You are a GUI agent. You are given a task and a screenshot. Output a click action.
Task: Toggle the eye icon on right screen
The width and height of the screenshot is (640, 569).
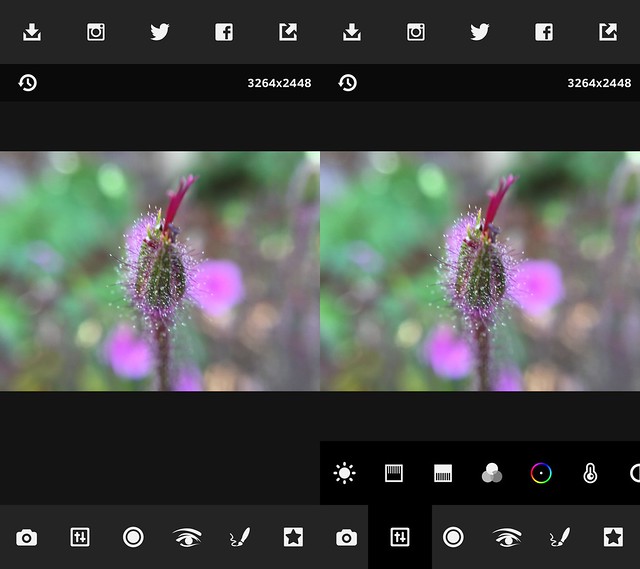[507, 537]
